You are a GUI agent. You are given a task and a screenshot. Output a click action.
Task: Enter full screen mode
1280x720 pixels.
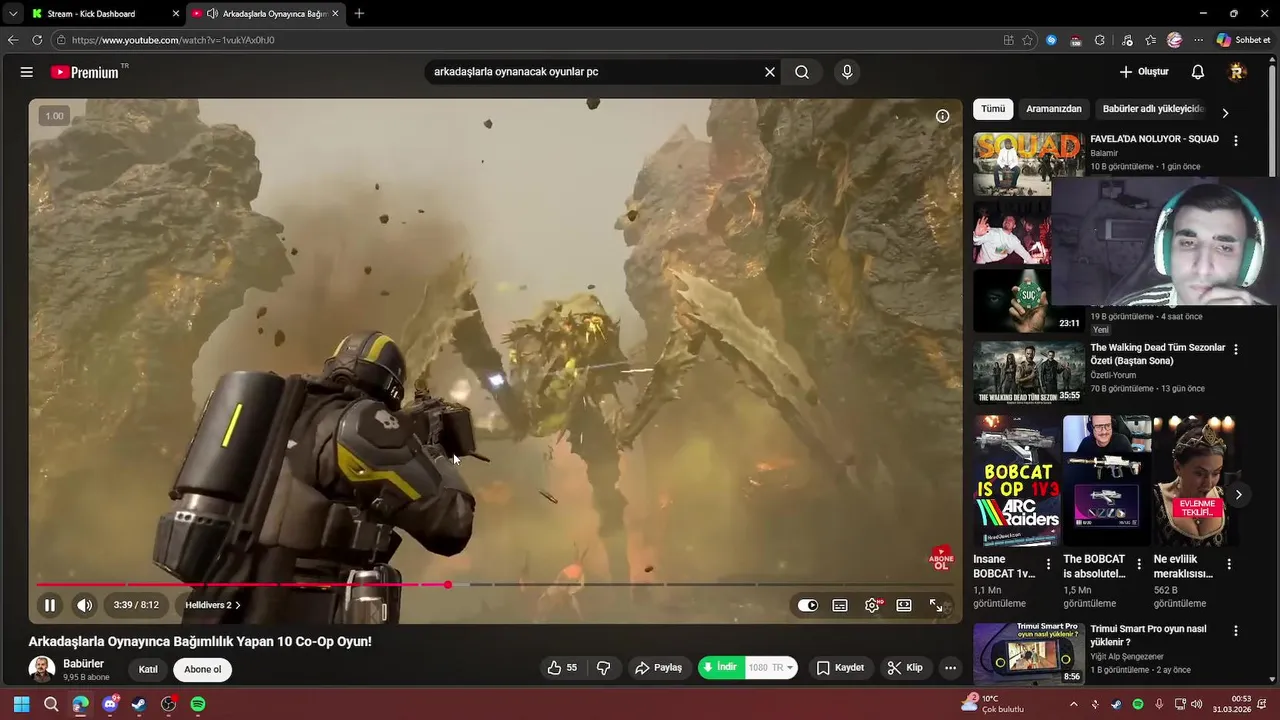point(936,605)
